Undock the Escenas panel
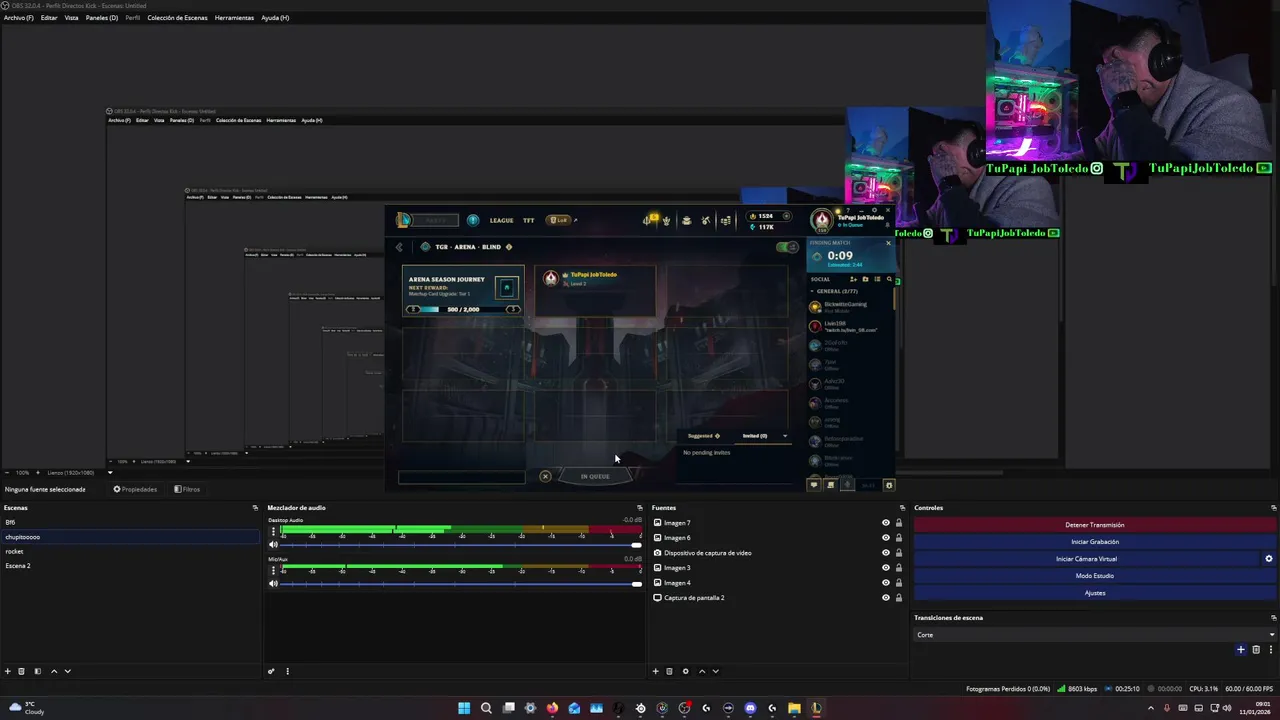 click(x=255, y=508)
